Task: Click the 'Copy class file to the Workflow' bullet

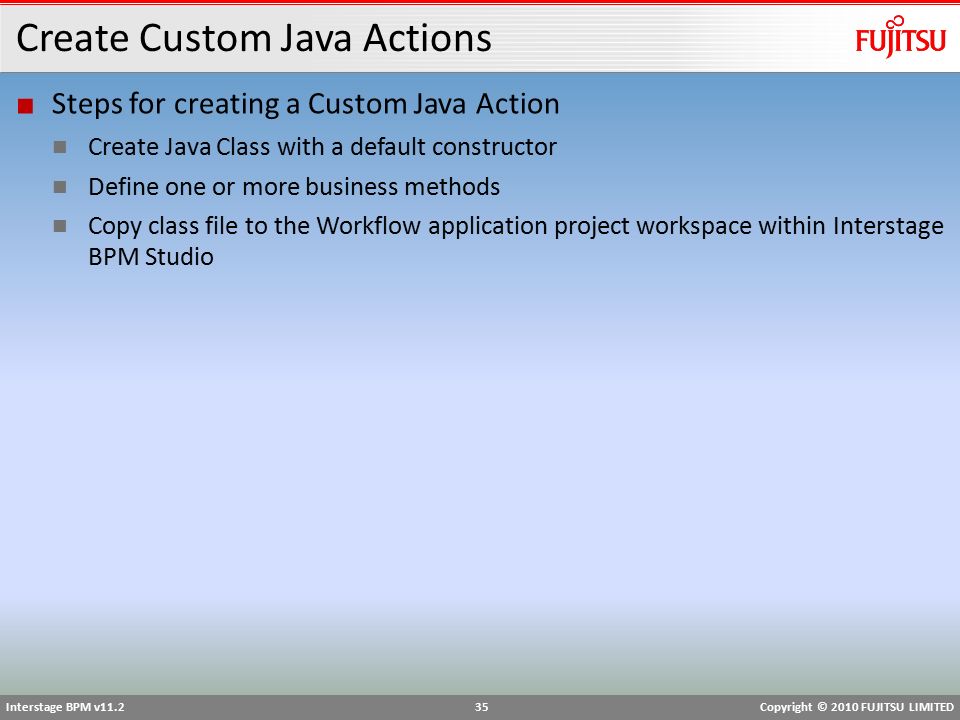Action: (x=516, y=241)
